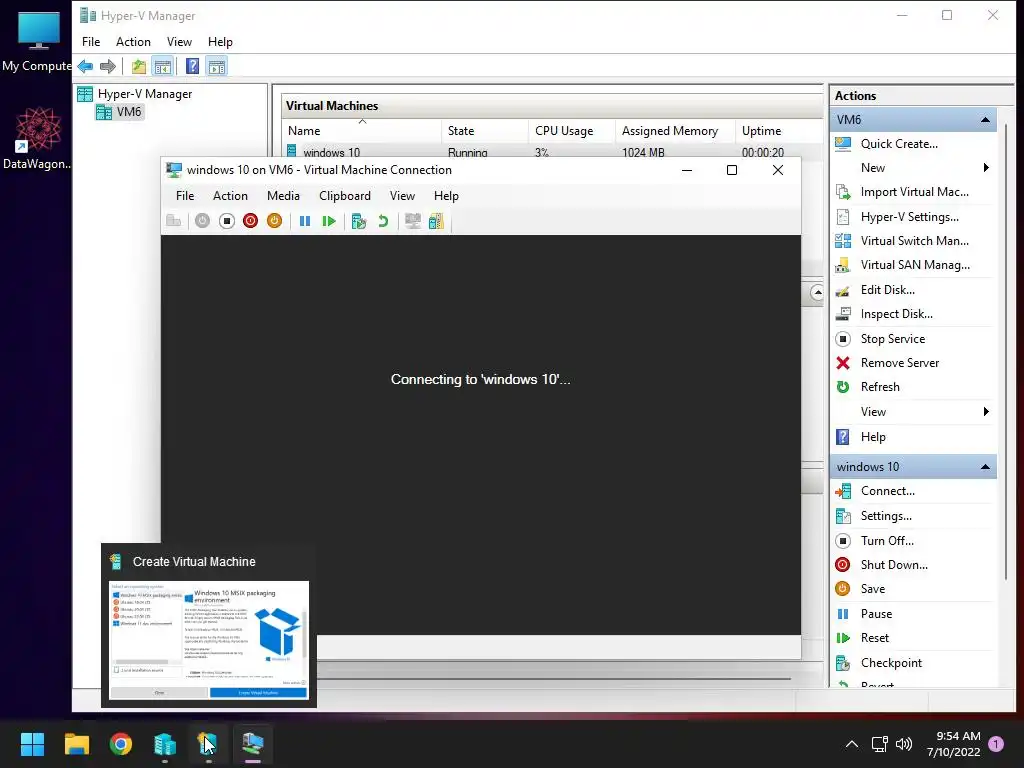Click the Back arrow in Hyper-V Manager toolbar
The width and height of the screenshot is (1024, 768).
pyautogui.click(x=85, y=66)
